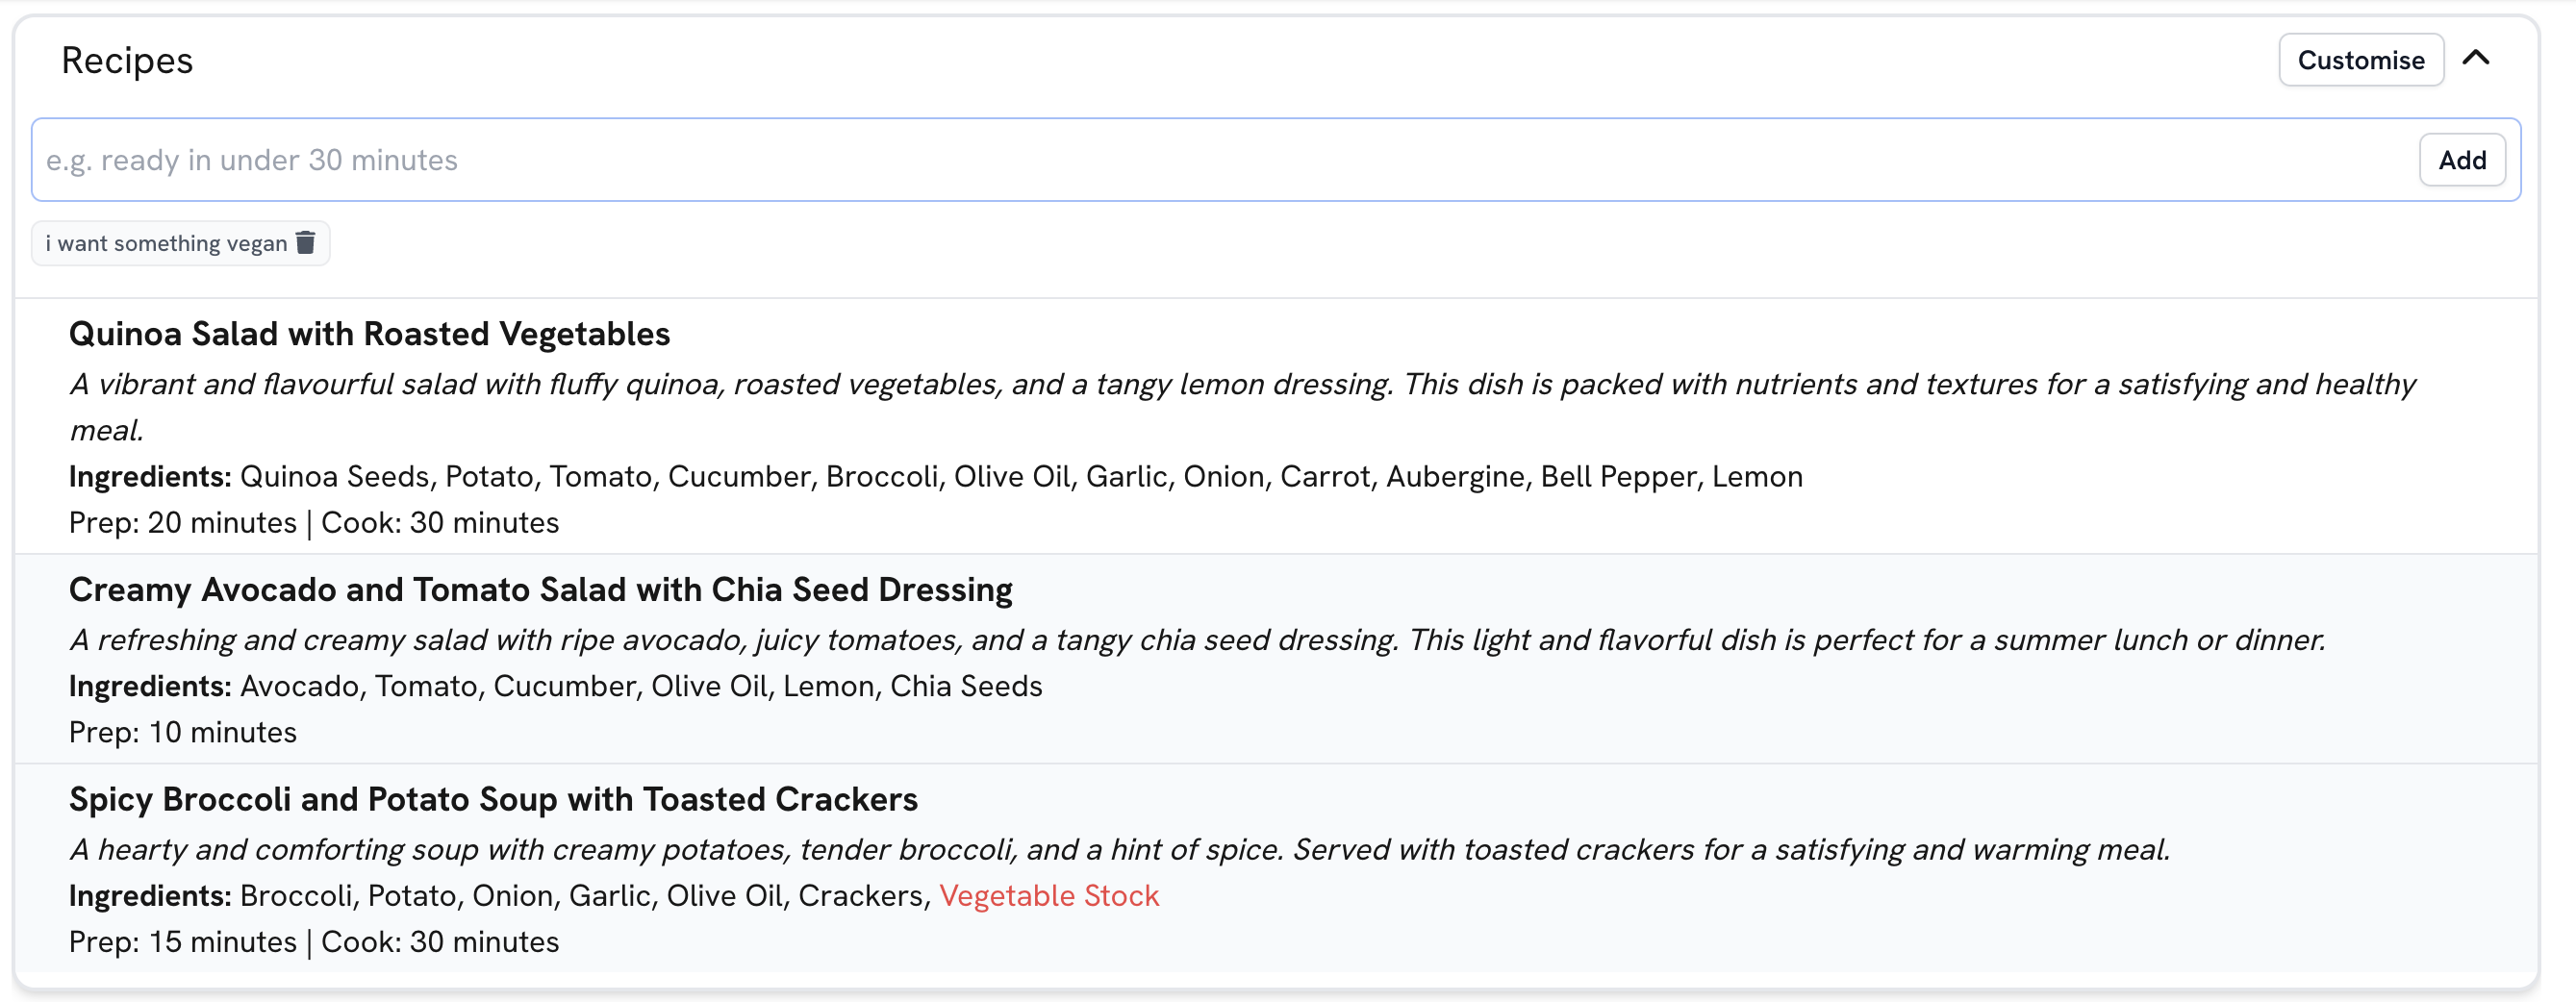2576x1002 pixels.
Task: Select the Quinoa Salad description text
Action: (1240, 385)
